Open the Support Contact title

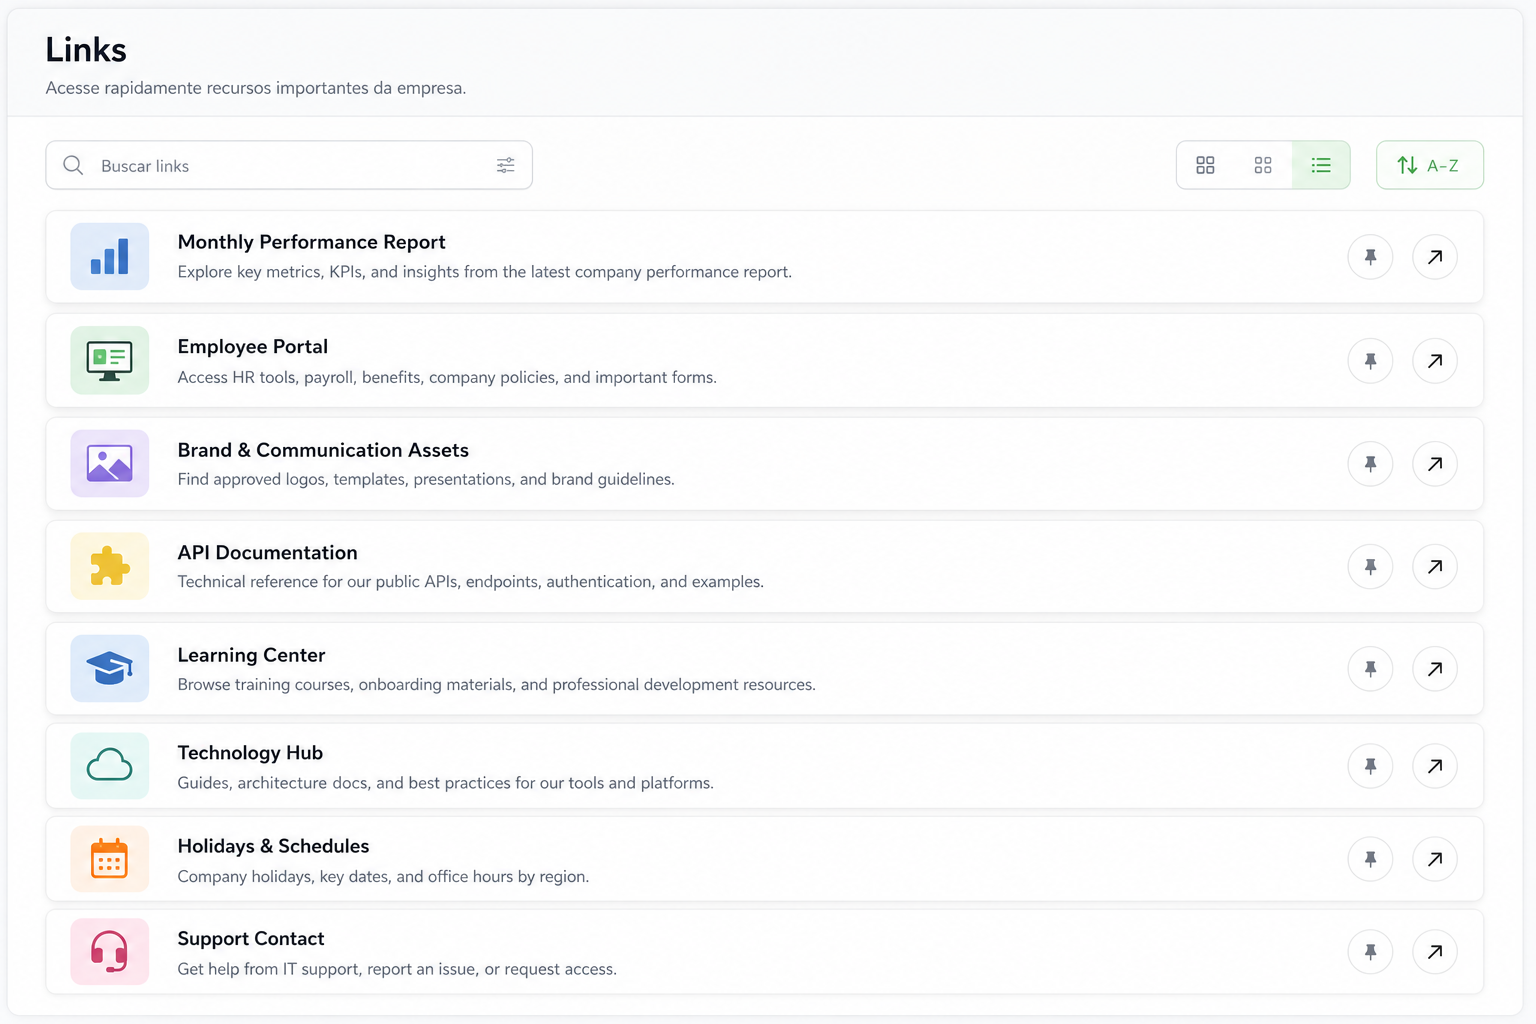pos(251,939)
